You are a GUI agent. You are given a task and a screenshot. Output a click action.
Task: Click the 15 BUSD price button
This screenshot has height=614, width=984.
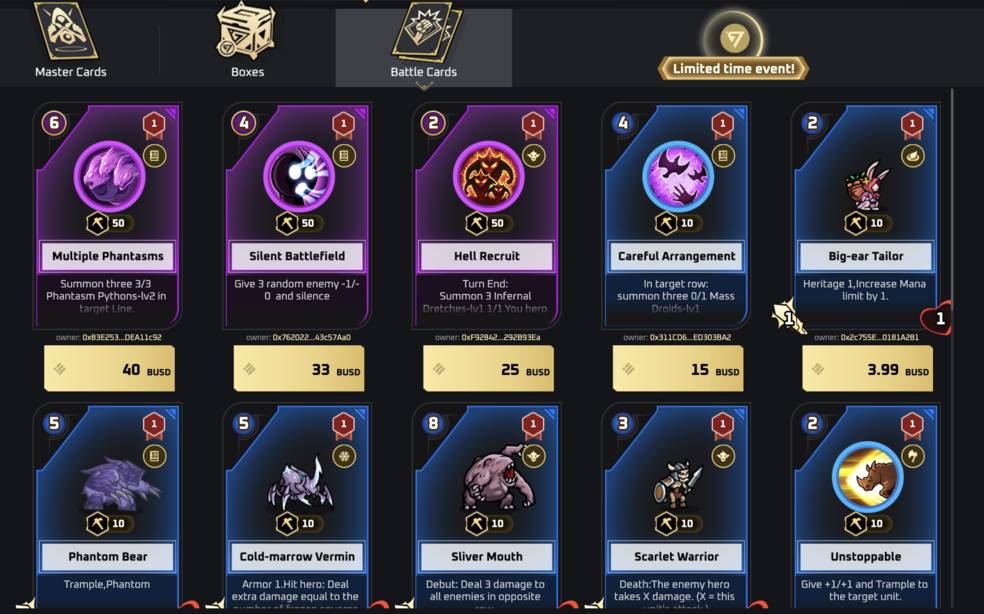[678, 369]
